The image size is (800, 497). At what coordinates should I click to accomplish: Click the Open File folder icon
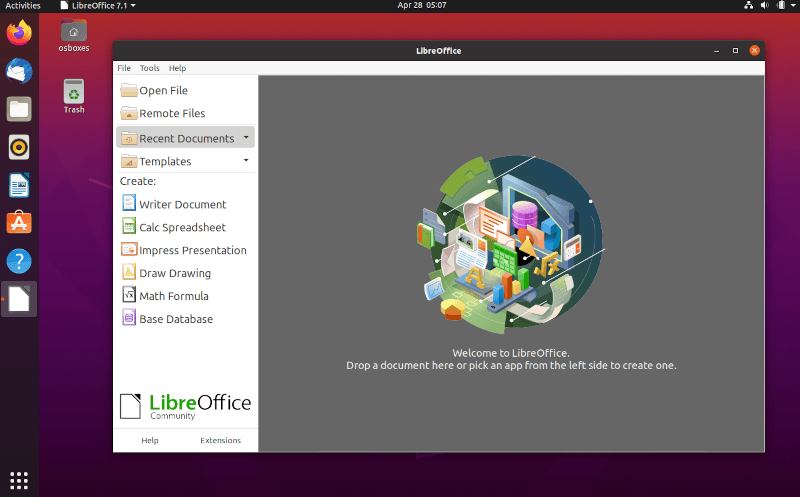[x=129, y=90]
